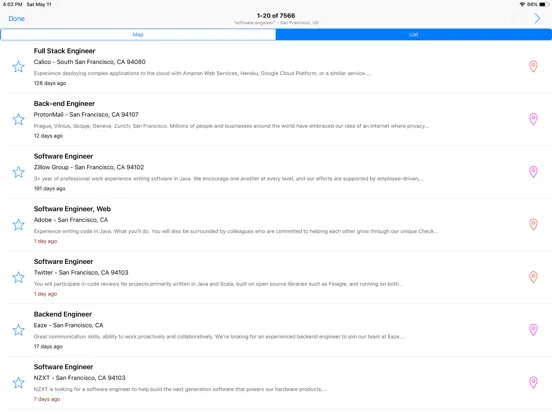This screenshot has width=552, height=414.
Task: Favorite the ProtonMail Back-end Engineer listing
Action: (x=18, y=119)
